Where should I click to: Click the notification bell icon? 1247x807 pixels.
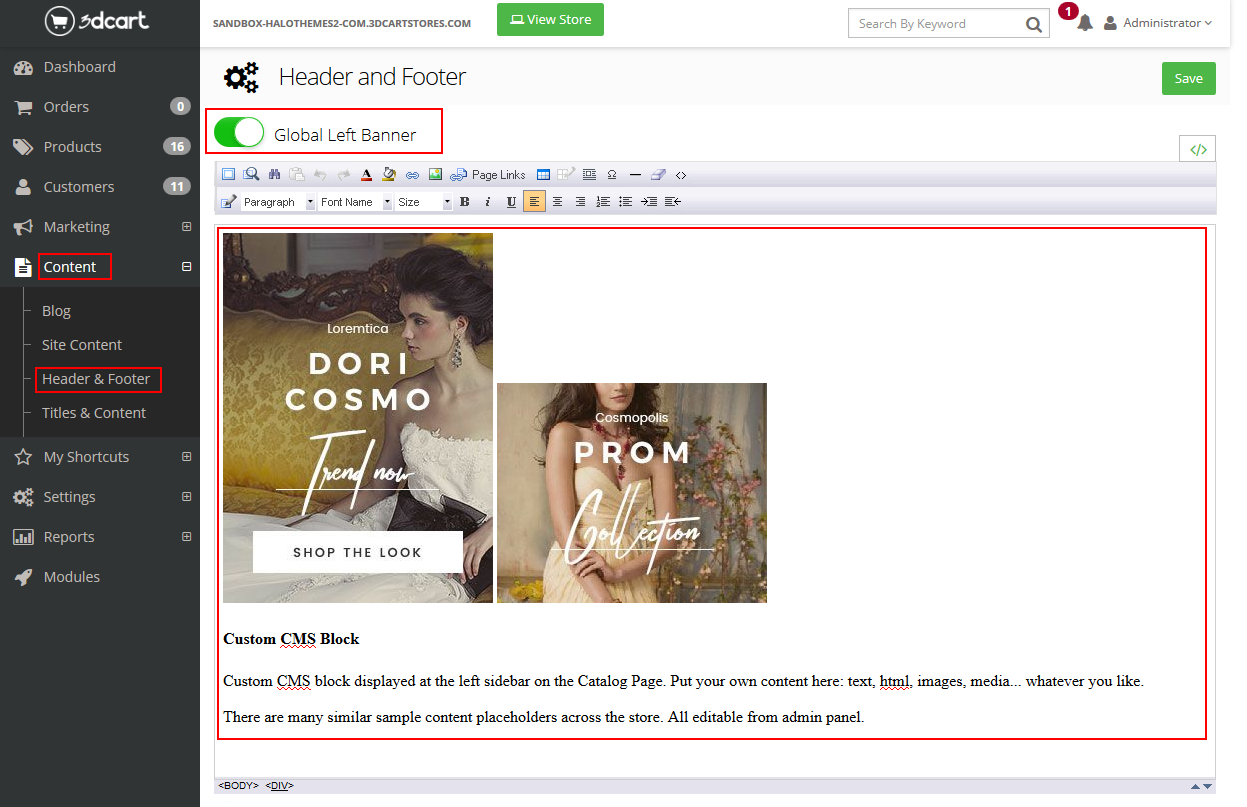[x=1085, y=23]
